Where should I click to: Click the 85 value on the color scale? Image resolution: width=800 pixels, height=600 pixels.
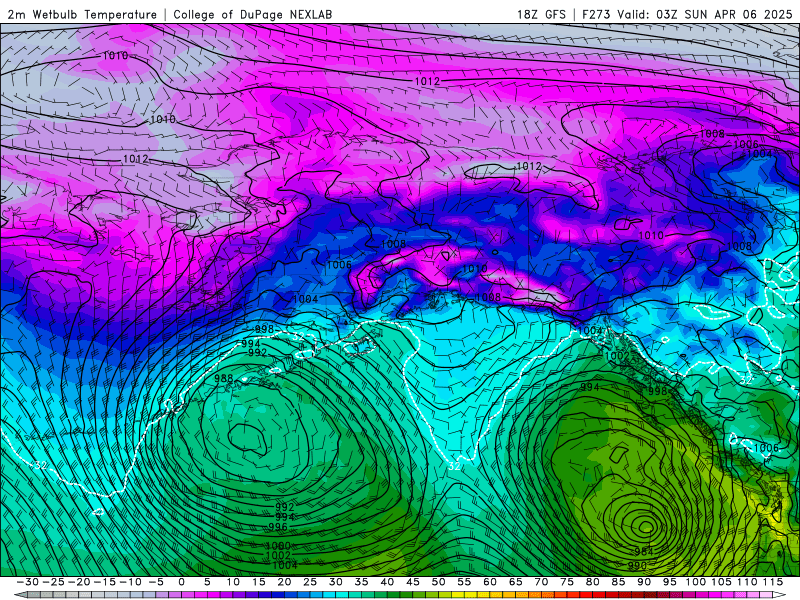pyautogui.click(x=618, y=582)
